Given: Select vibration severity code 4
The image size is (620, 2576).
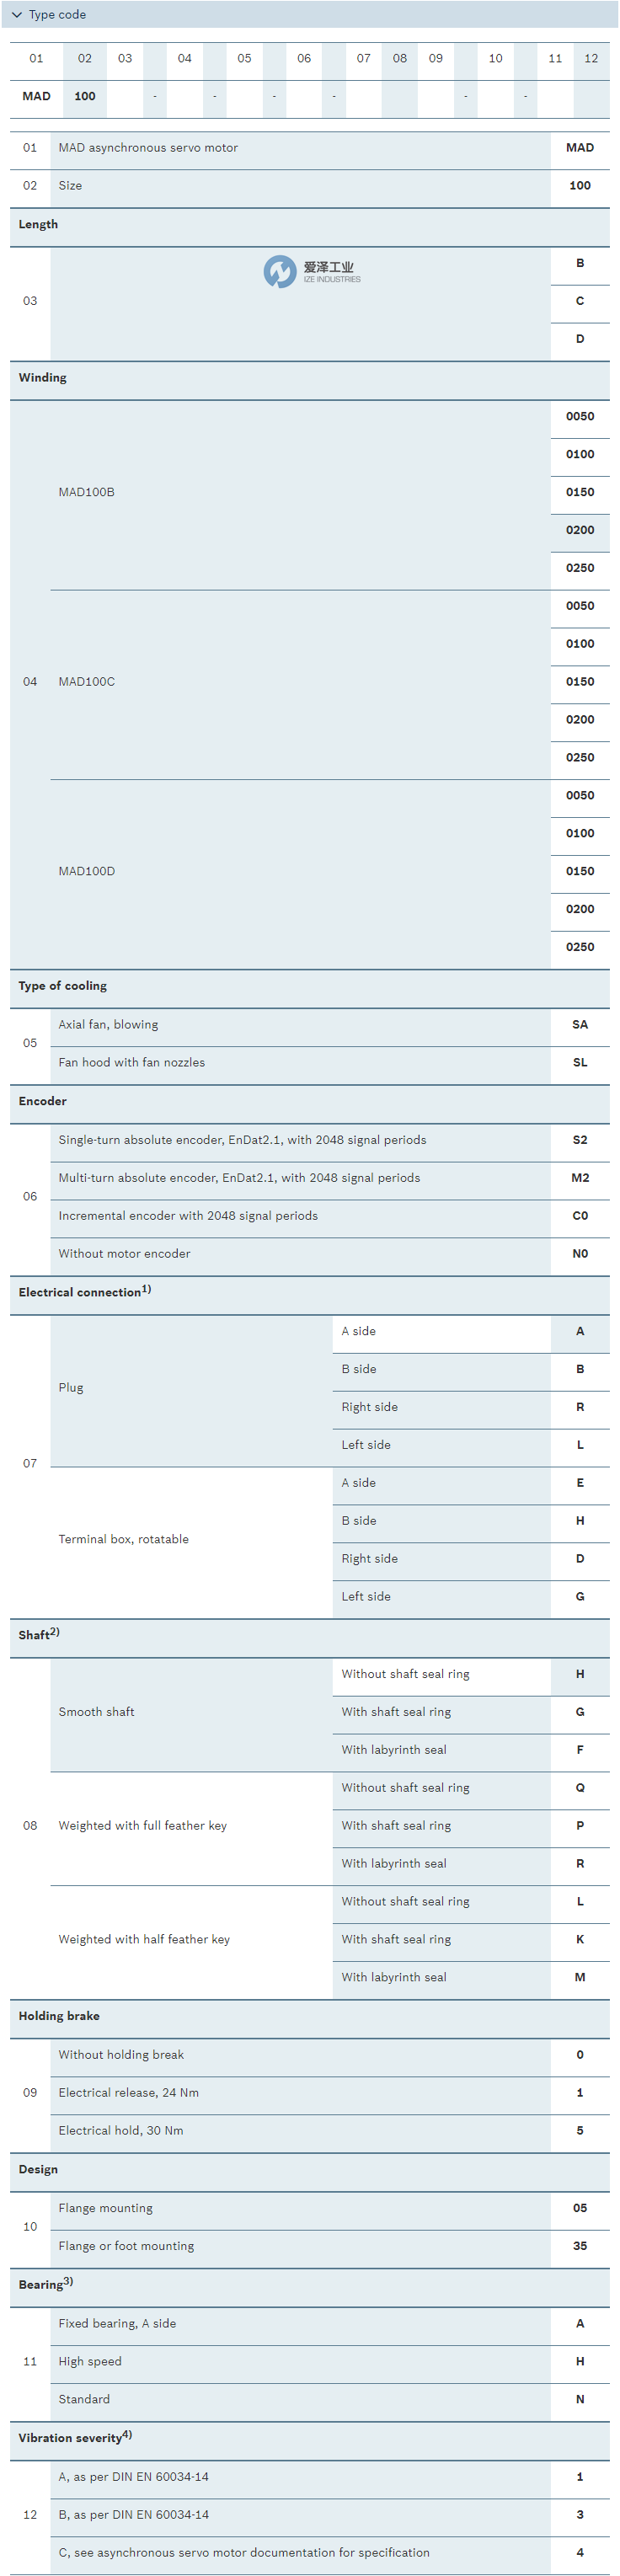Looking at the screenshot, I should [580, 2553].
